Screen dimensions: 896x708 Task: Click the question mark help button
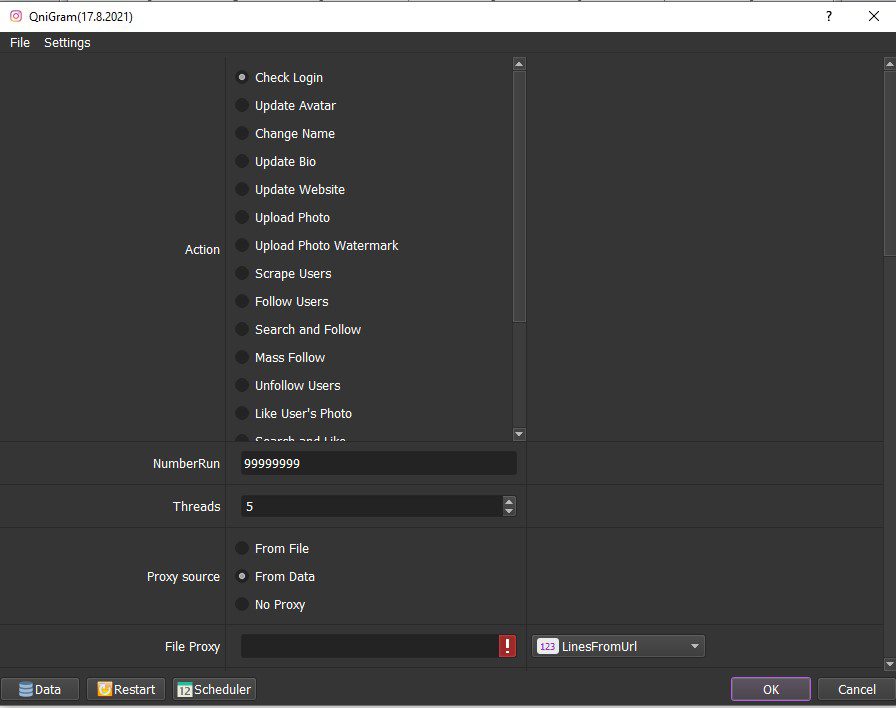click(829, 16)
